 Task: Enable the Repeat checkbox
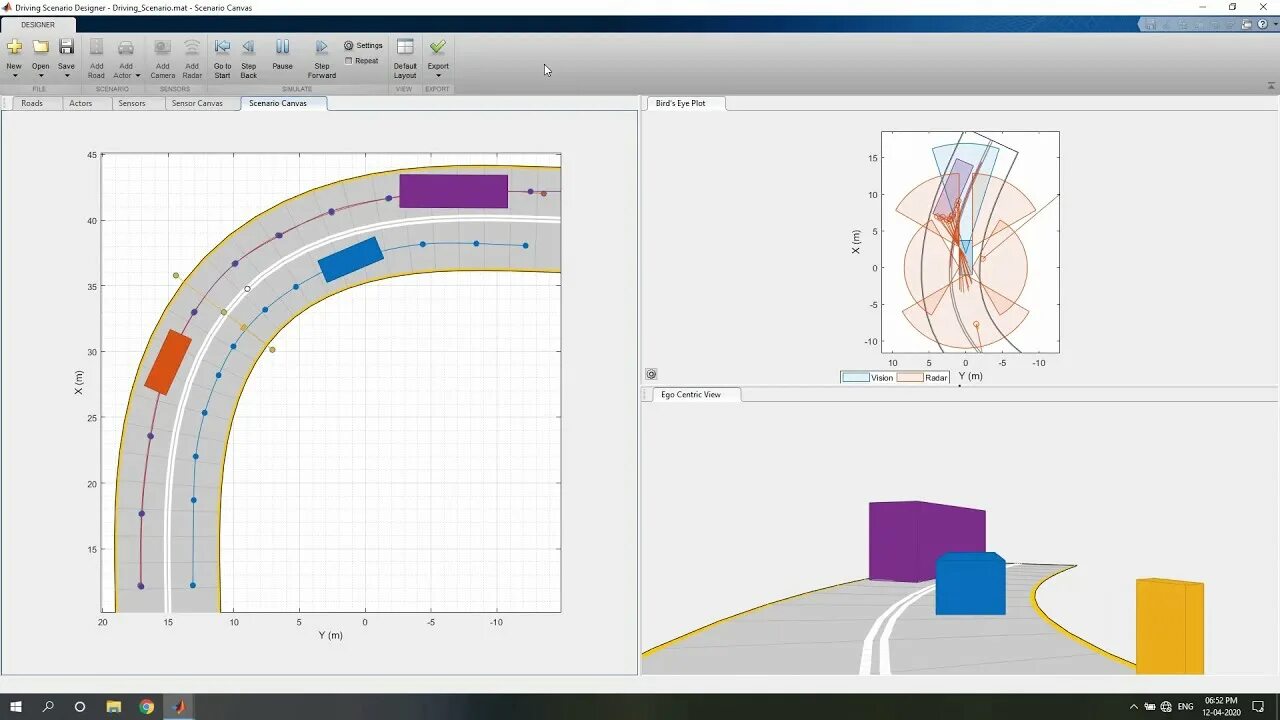tap(348, 61)
